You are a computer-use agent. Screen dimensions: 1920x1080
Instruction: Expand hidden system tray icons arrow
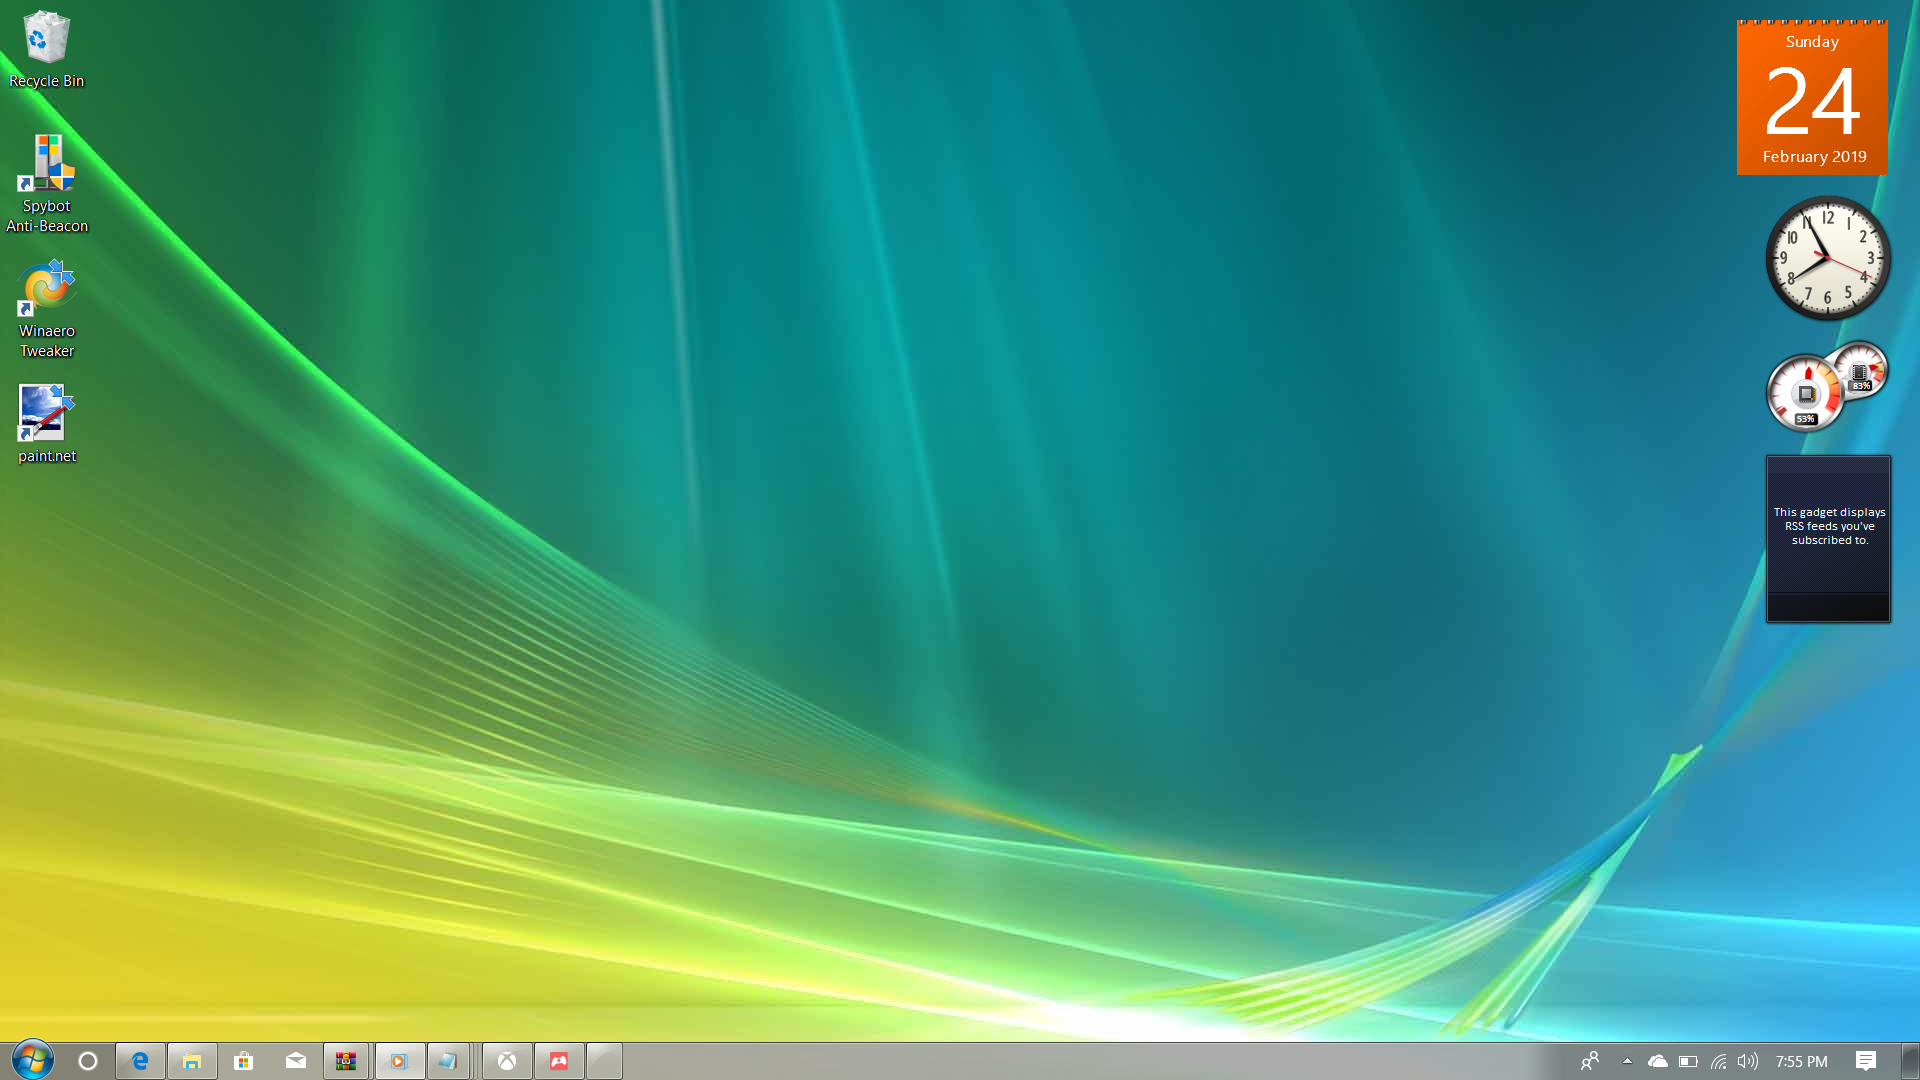coord(1627,1061)
